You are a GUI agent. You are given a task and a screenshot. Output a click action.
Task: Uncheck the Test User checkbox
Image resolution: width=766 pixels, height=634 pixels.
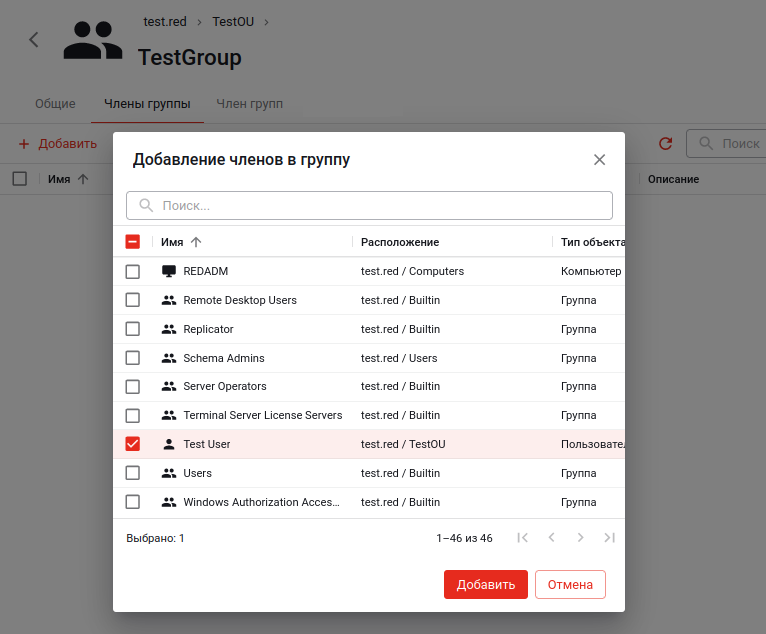coord(132,444)
